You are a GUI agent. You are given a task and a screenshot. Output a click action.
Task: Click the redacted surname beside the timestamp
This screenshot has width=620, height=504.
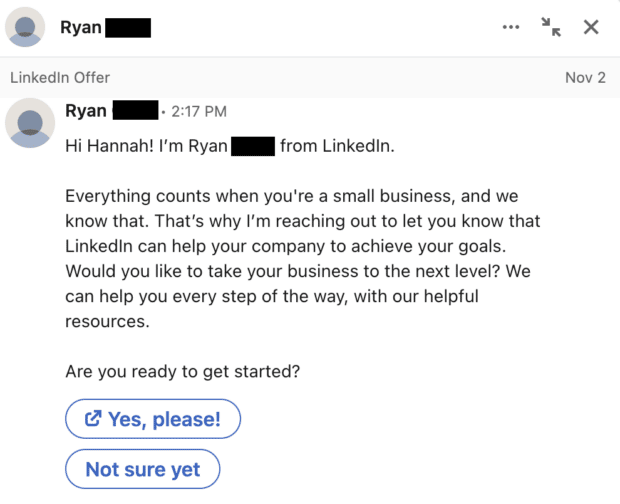(135, 110)
